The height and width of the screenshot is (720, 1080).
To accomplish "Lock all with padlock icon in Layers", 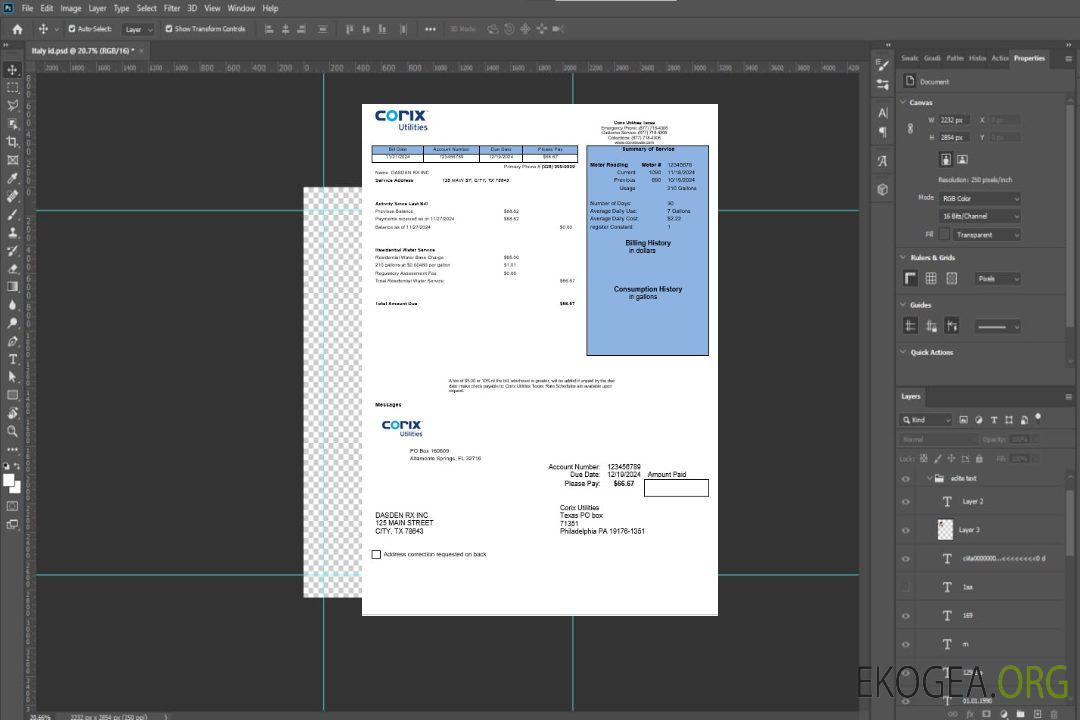I will (979, 458).
